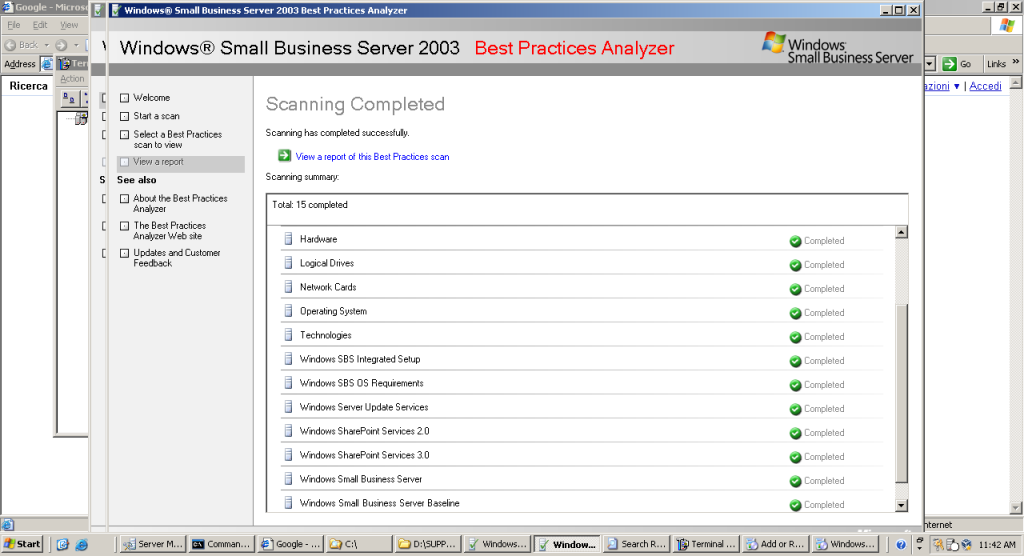
Task: Open the Start a scan sidebar item
Action: [156, 116]
